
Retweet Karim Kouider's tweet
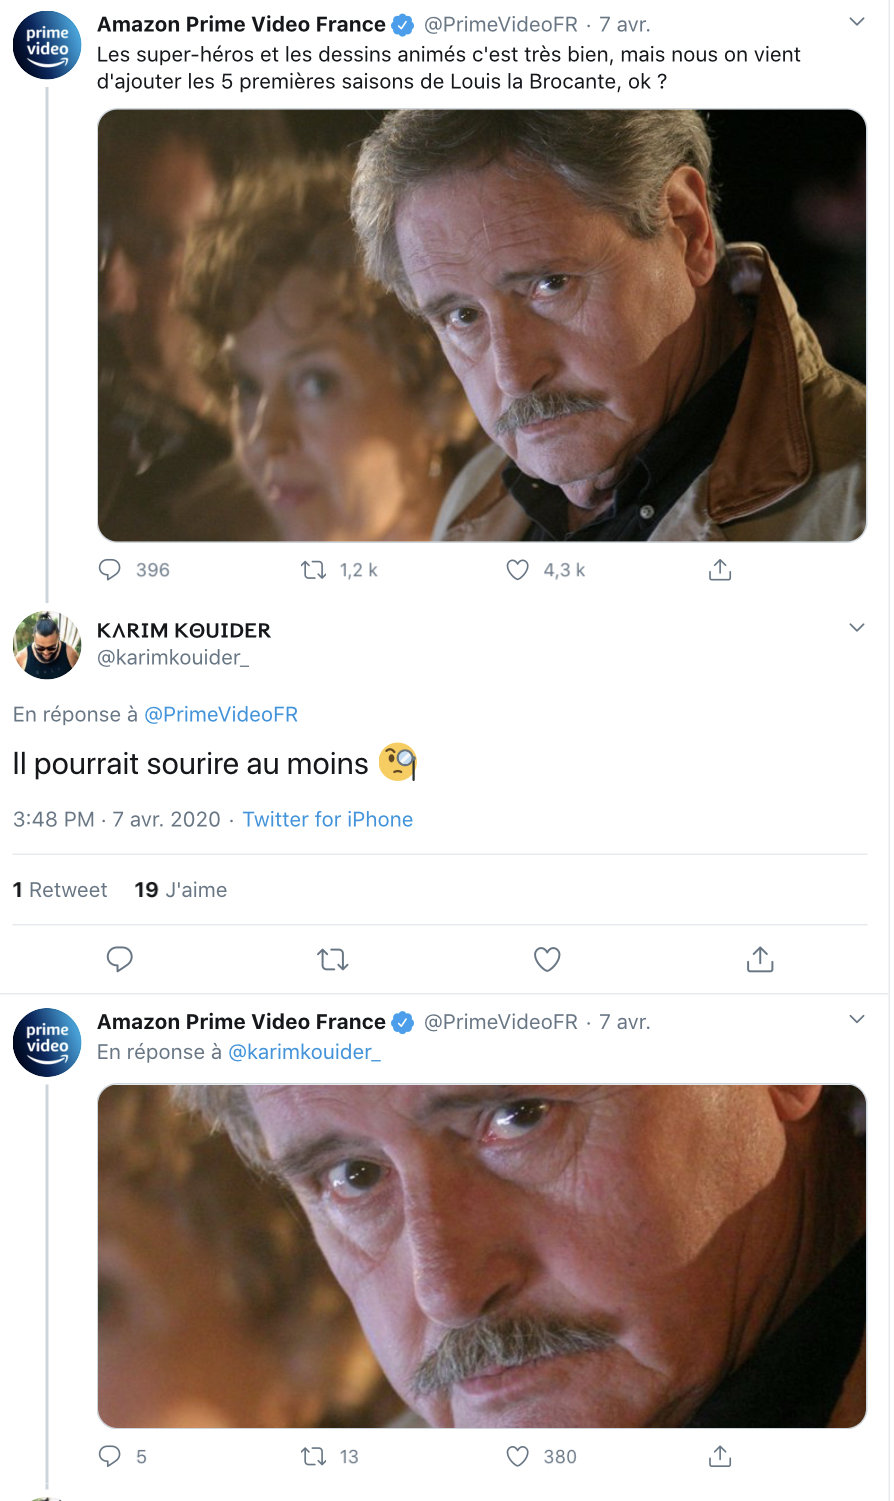pos(332,960)
